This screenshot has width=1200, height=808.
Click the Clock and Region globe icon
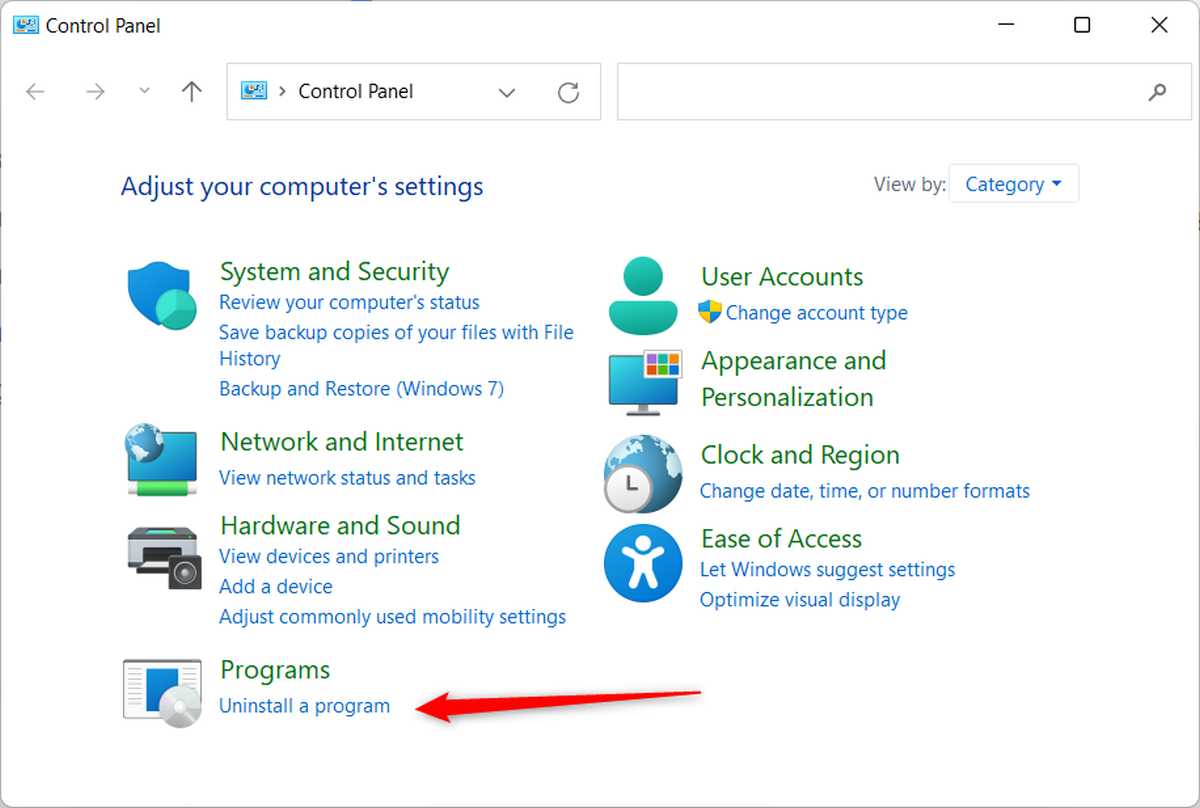pyautogui.click(x=642, y=473)
